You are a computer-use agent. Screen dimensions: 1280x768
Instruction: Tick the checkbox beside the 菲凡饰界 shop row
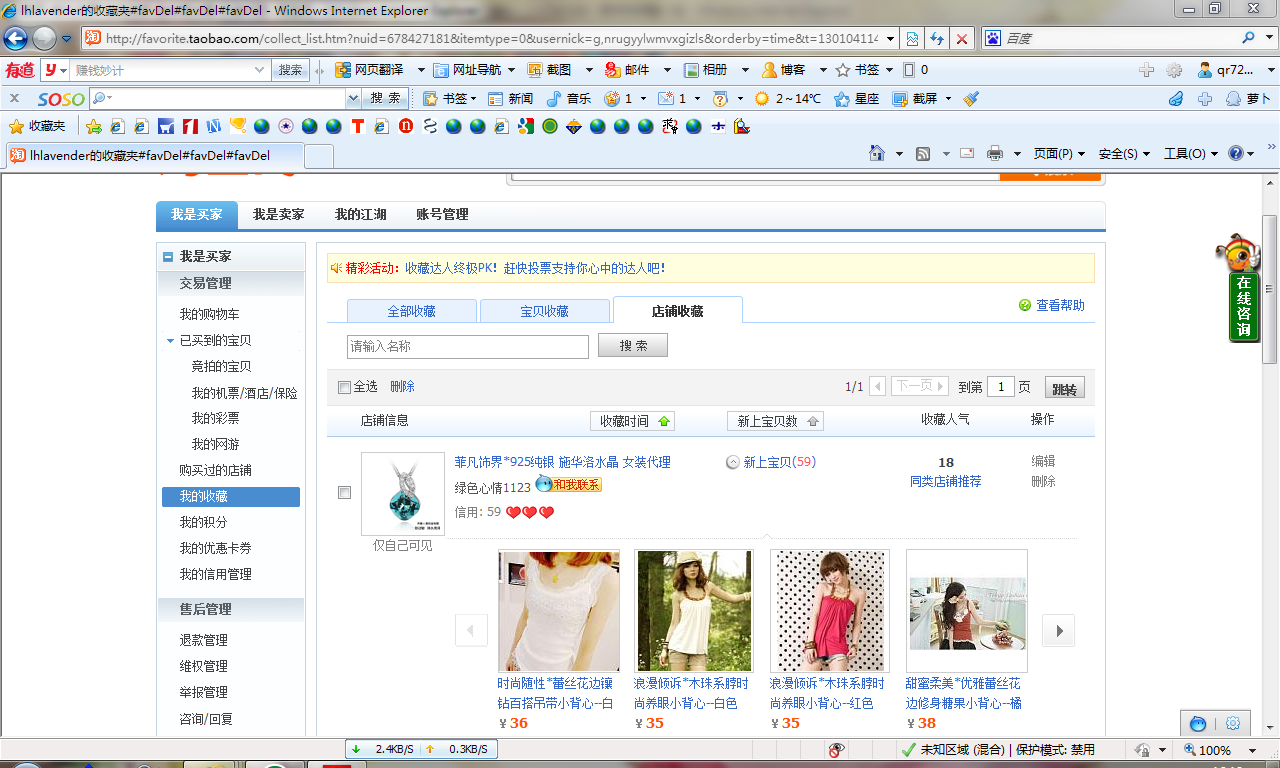coord(345,492)
